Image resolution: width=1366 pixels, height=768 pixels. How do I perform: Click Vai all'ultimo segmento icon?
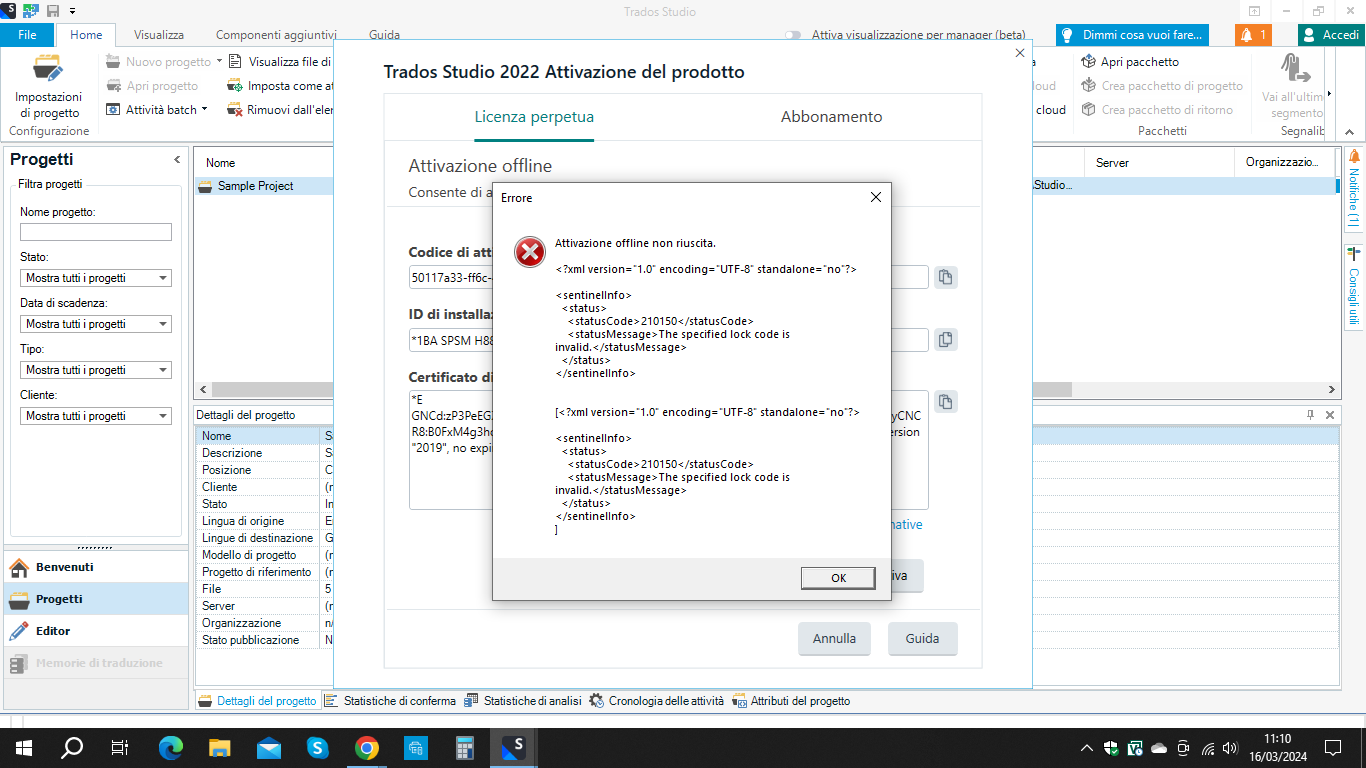tap(1297, 68)
